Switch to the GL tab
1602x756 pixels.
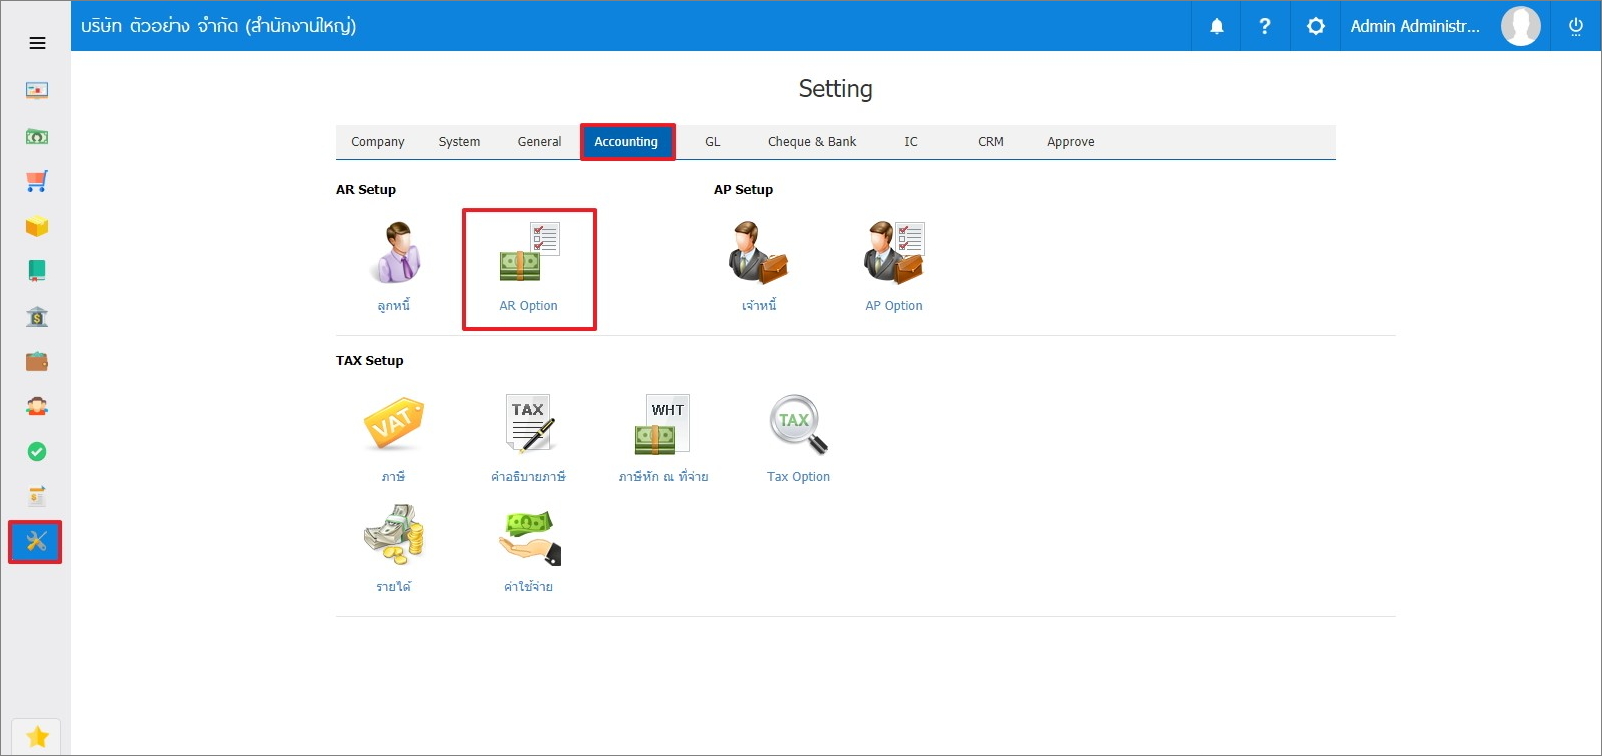coord(713,142)
